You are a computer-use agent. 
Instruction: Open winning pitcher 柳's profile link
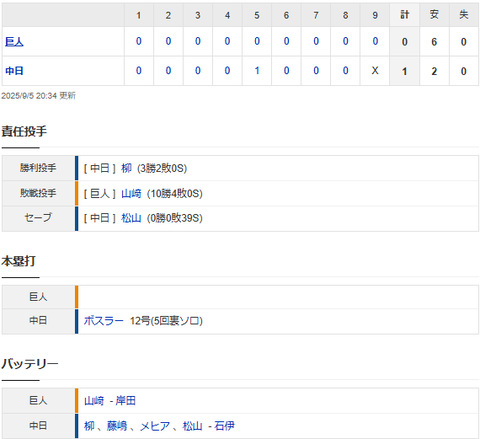coord(126,168)
